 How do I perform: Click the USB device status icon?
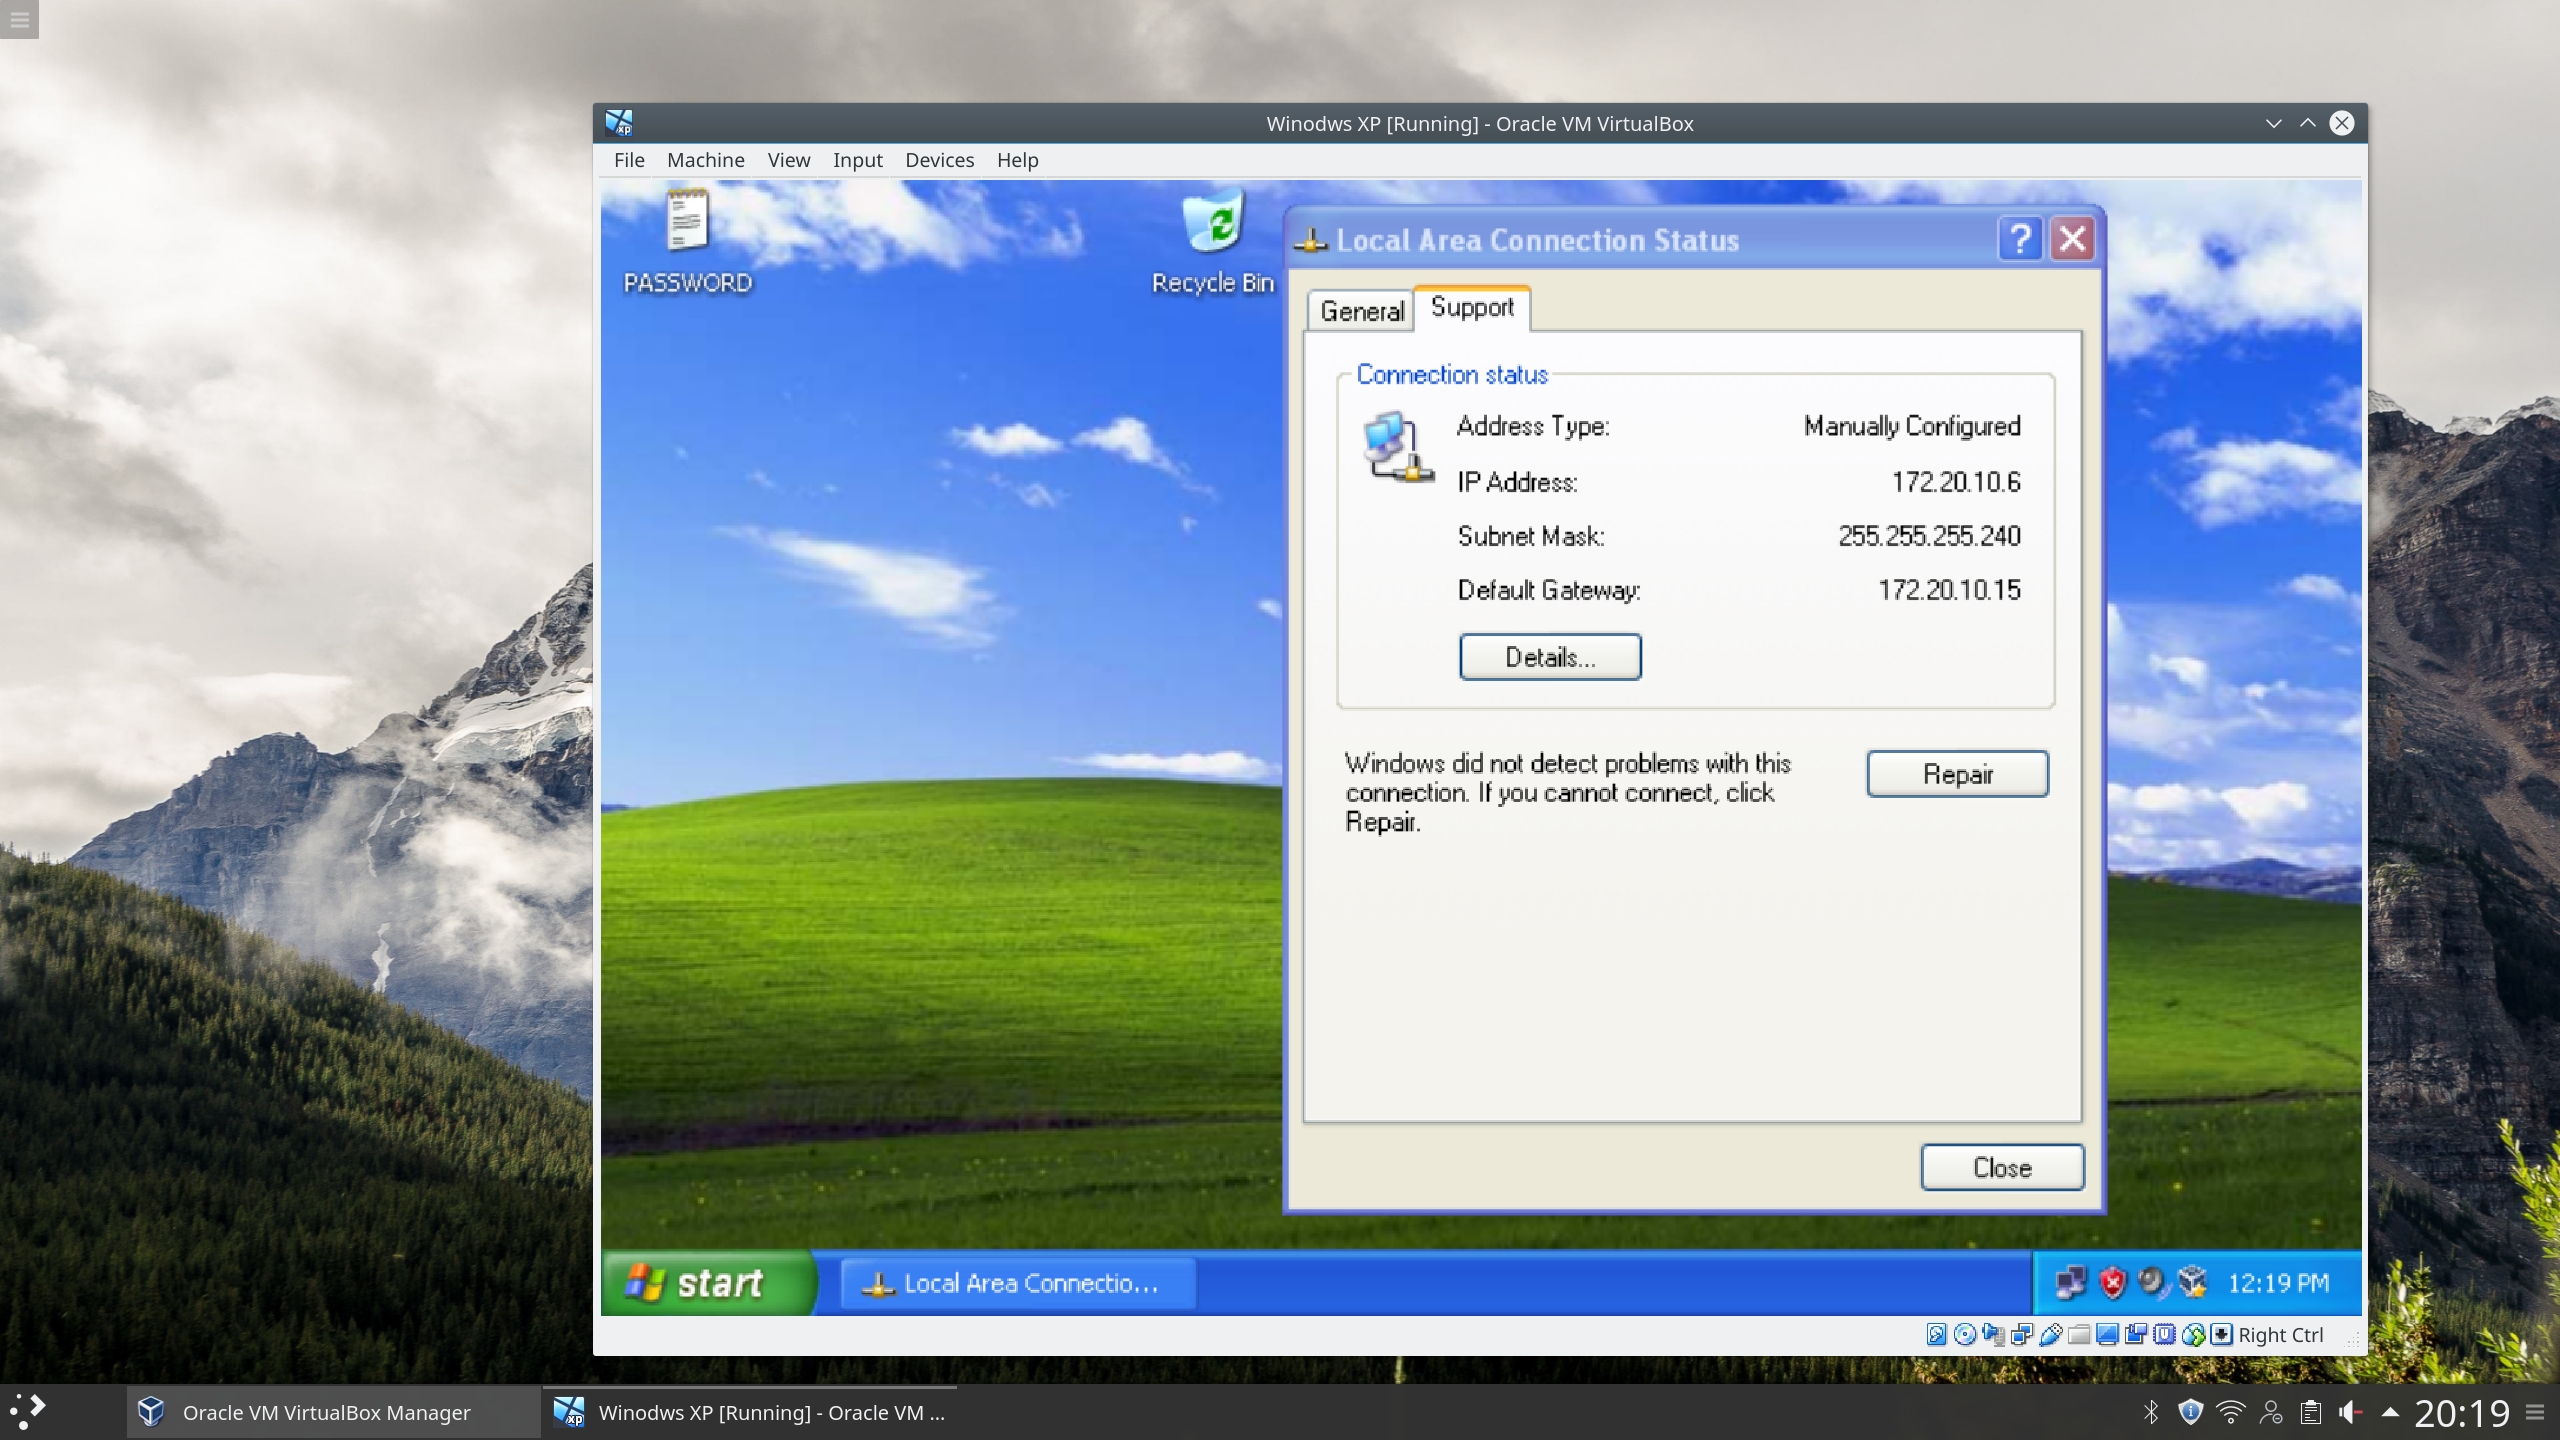pyautogui.click(x=2050, y=1335)
